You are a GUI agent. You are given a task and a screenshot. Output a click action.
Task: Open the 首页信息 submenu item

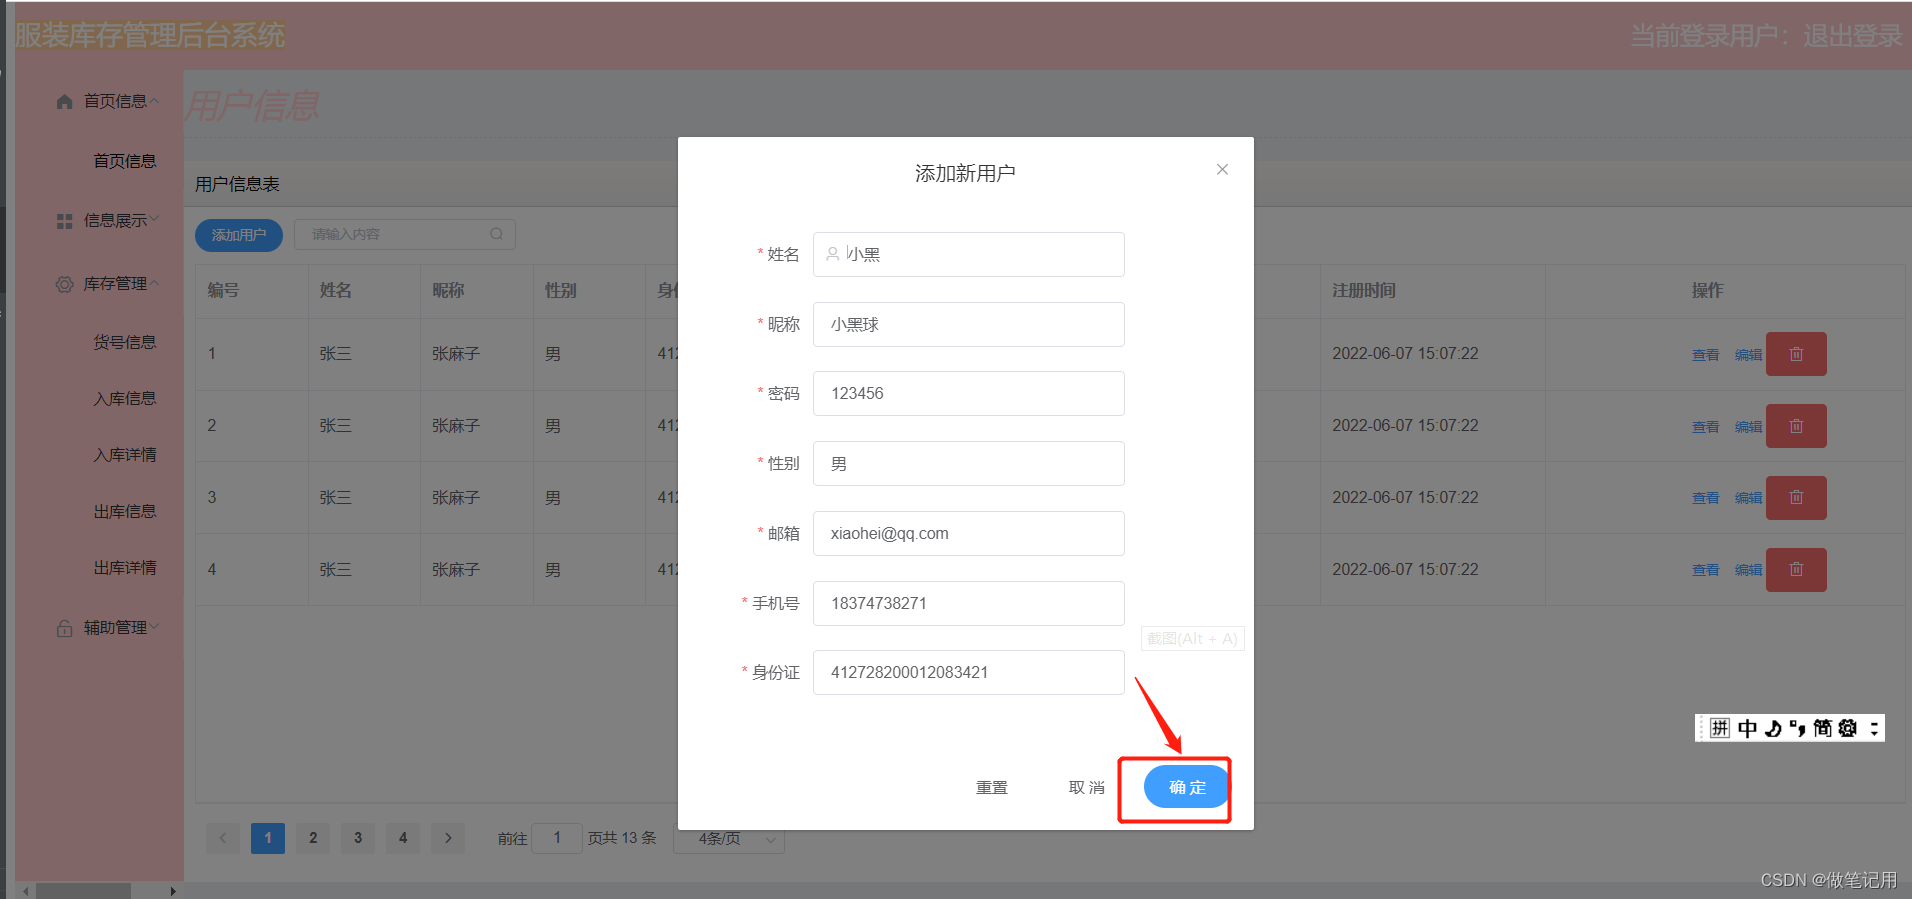click(x=125, y=161)
